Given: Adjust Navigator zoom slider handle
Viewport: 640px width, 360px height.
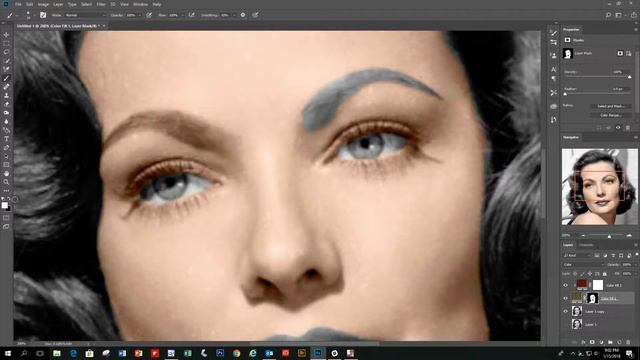Looking at the screenshot, I should tap(609, 236).
